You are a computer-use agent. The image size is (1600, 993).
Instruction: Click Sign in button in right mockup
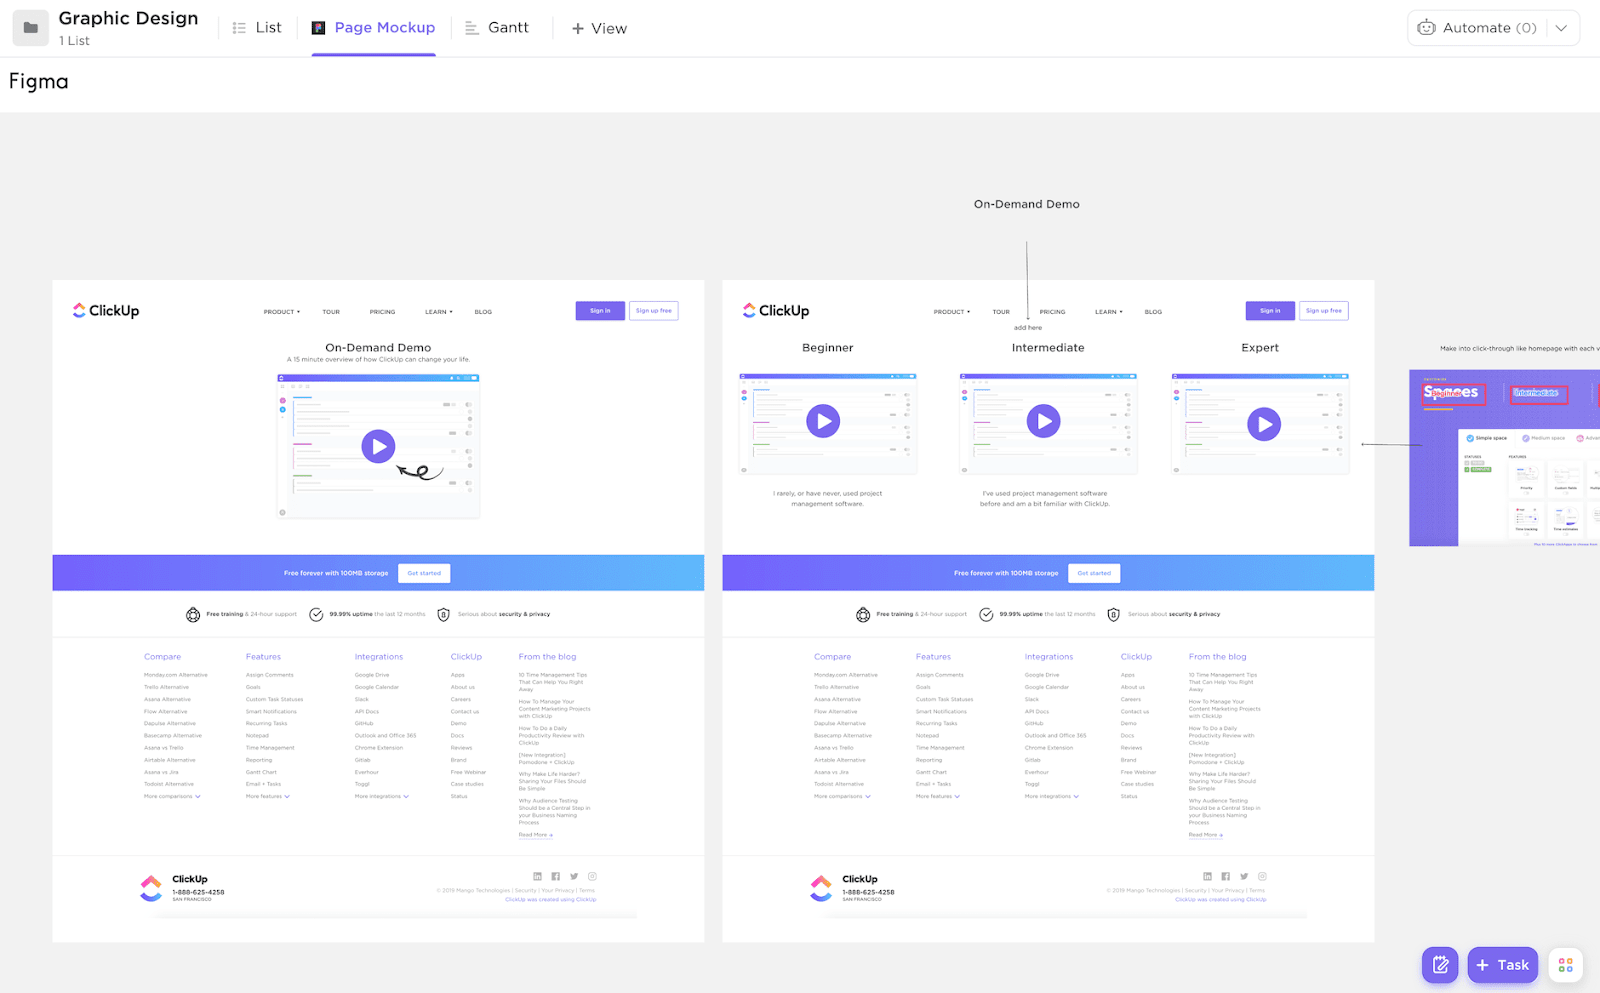1270,311
